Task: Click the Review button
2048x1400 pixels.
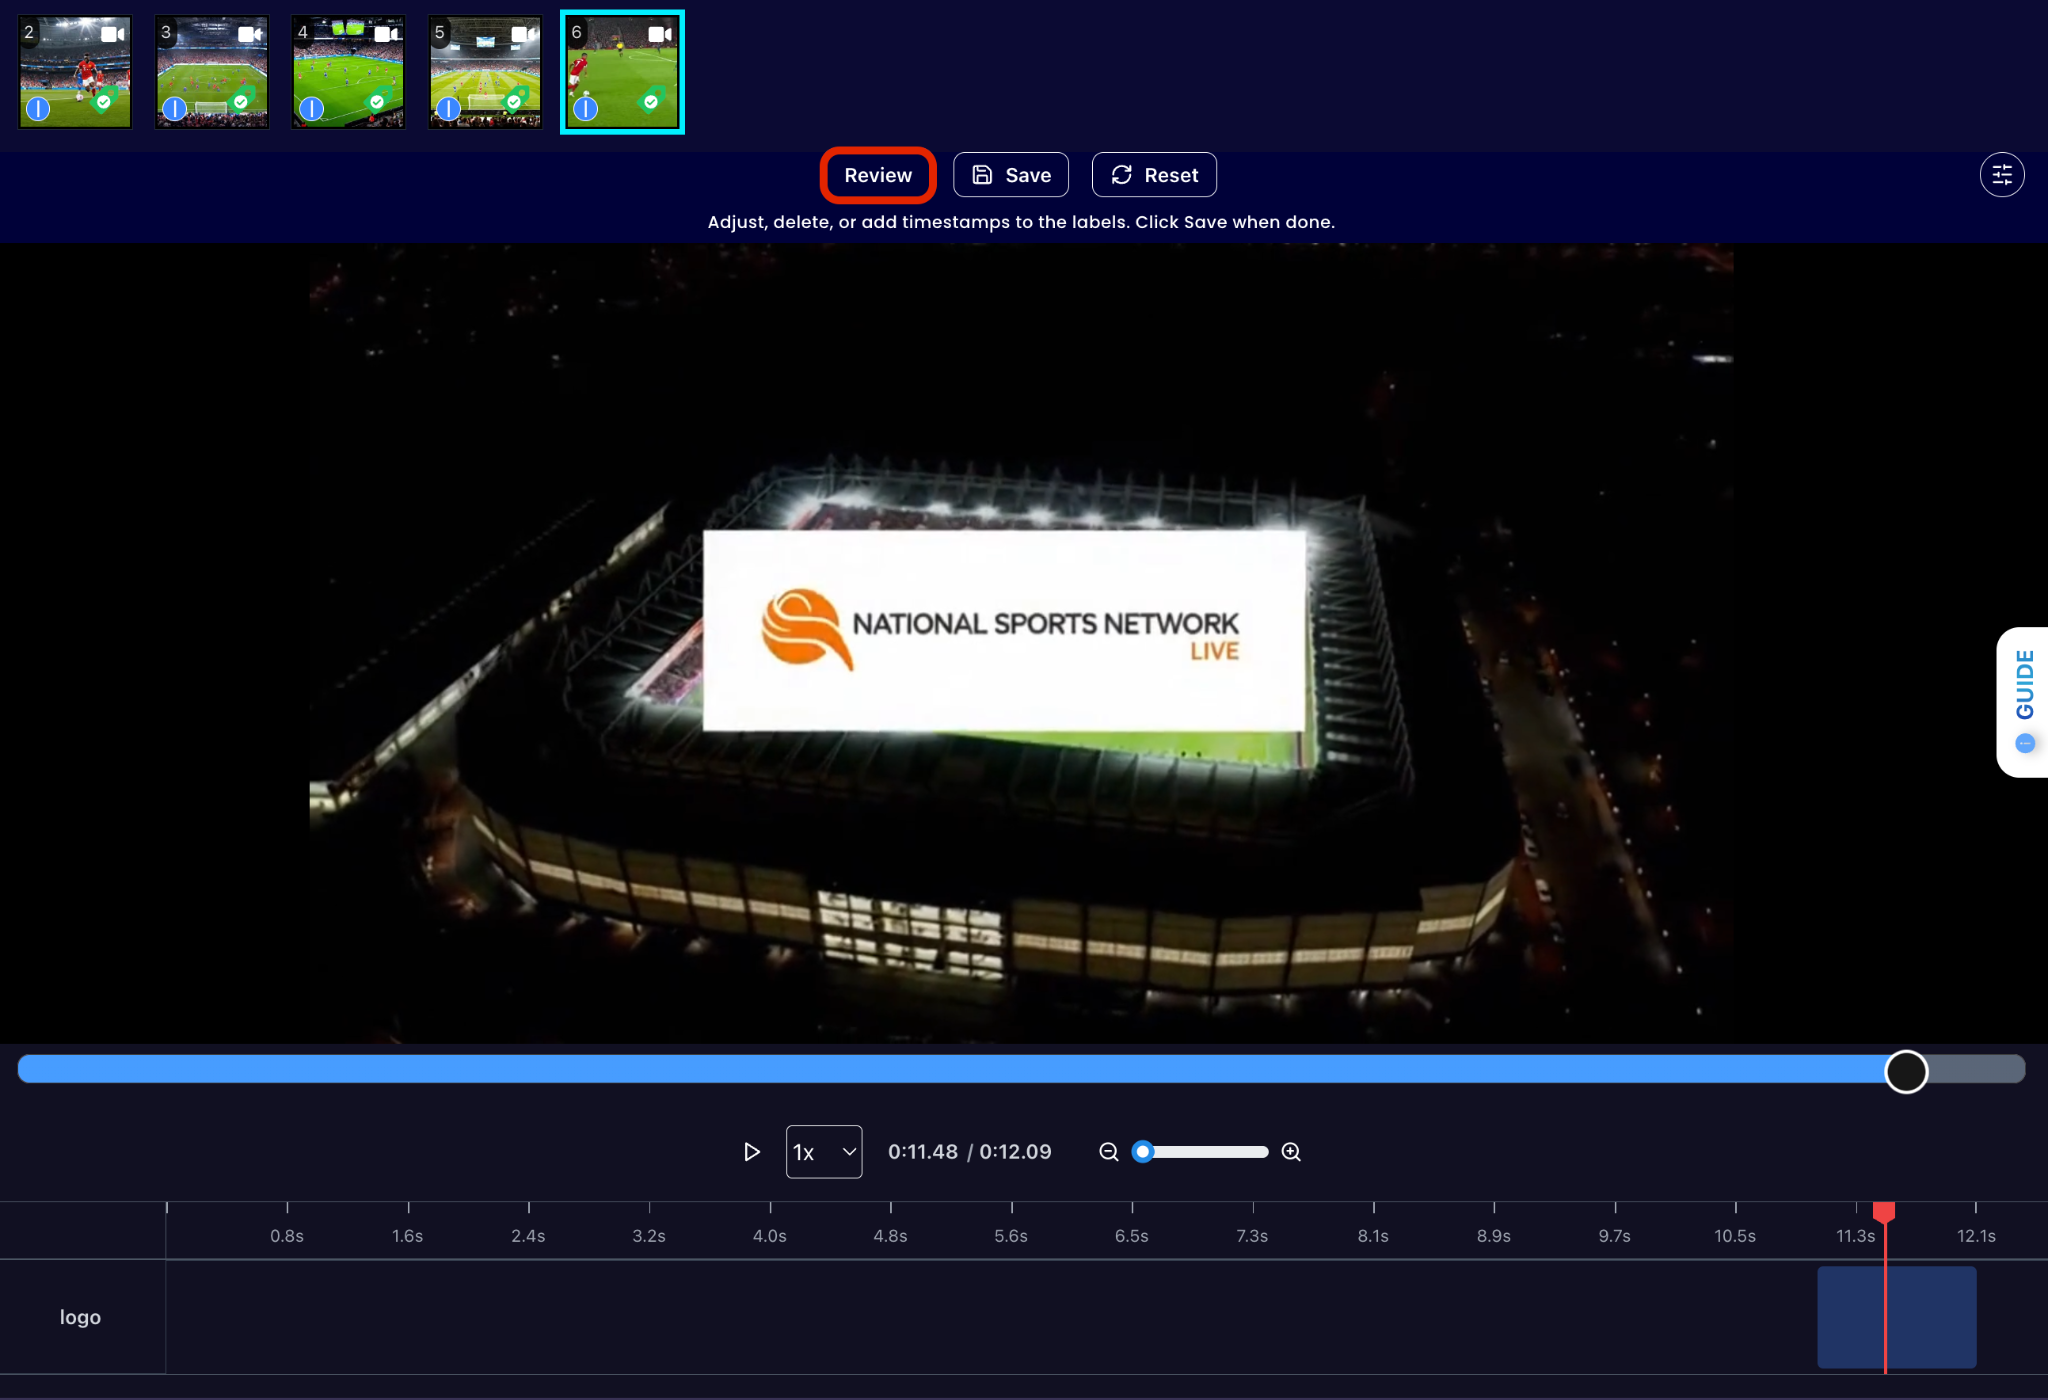Action: click(x=877, y=175)
